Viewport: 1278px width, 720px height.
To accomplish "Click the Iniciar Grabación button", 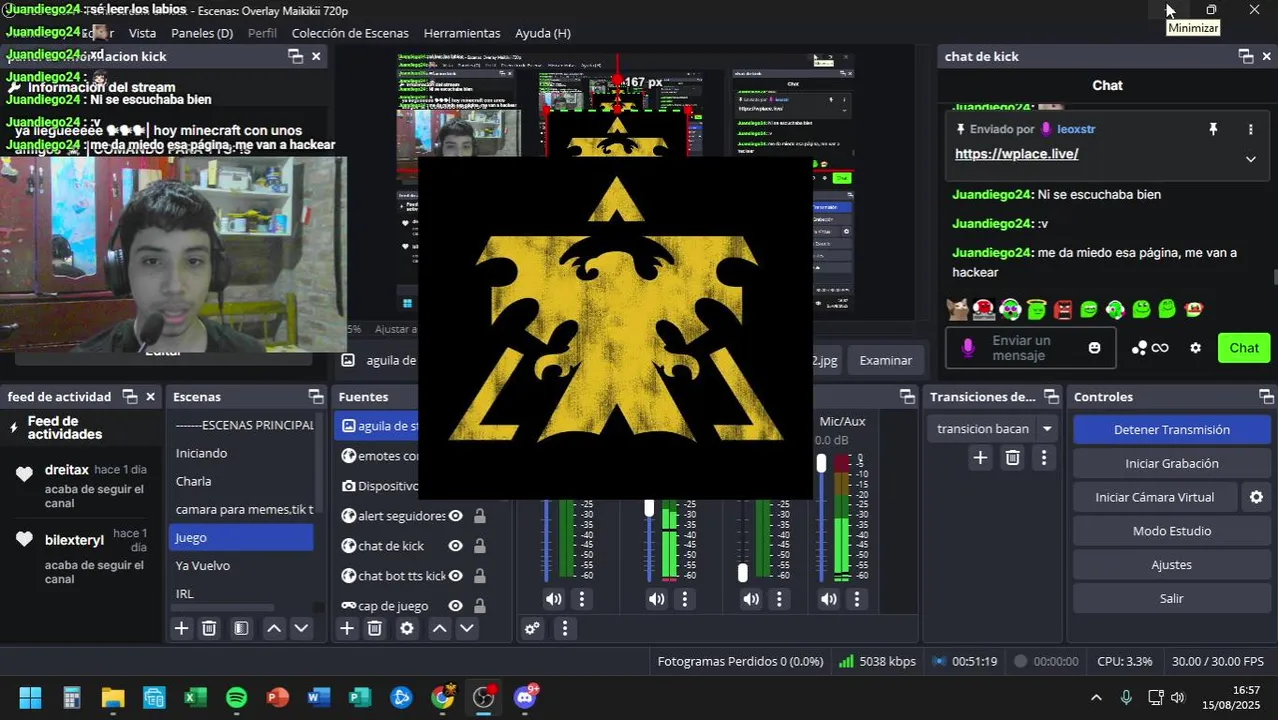I will [x=1171, y=463].
